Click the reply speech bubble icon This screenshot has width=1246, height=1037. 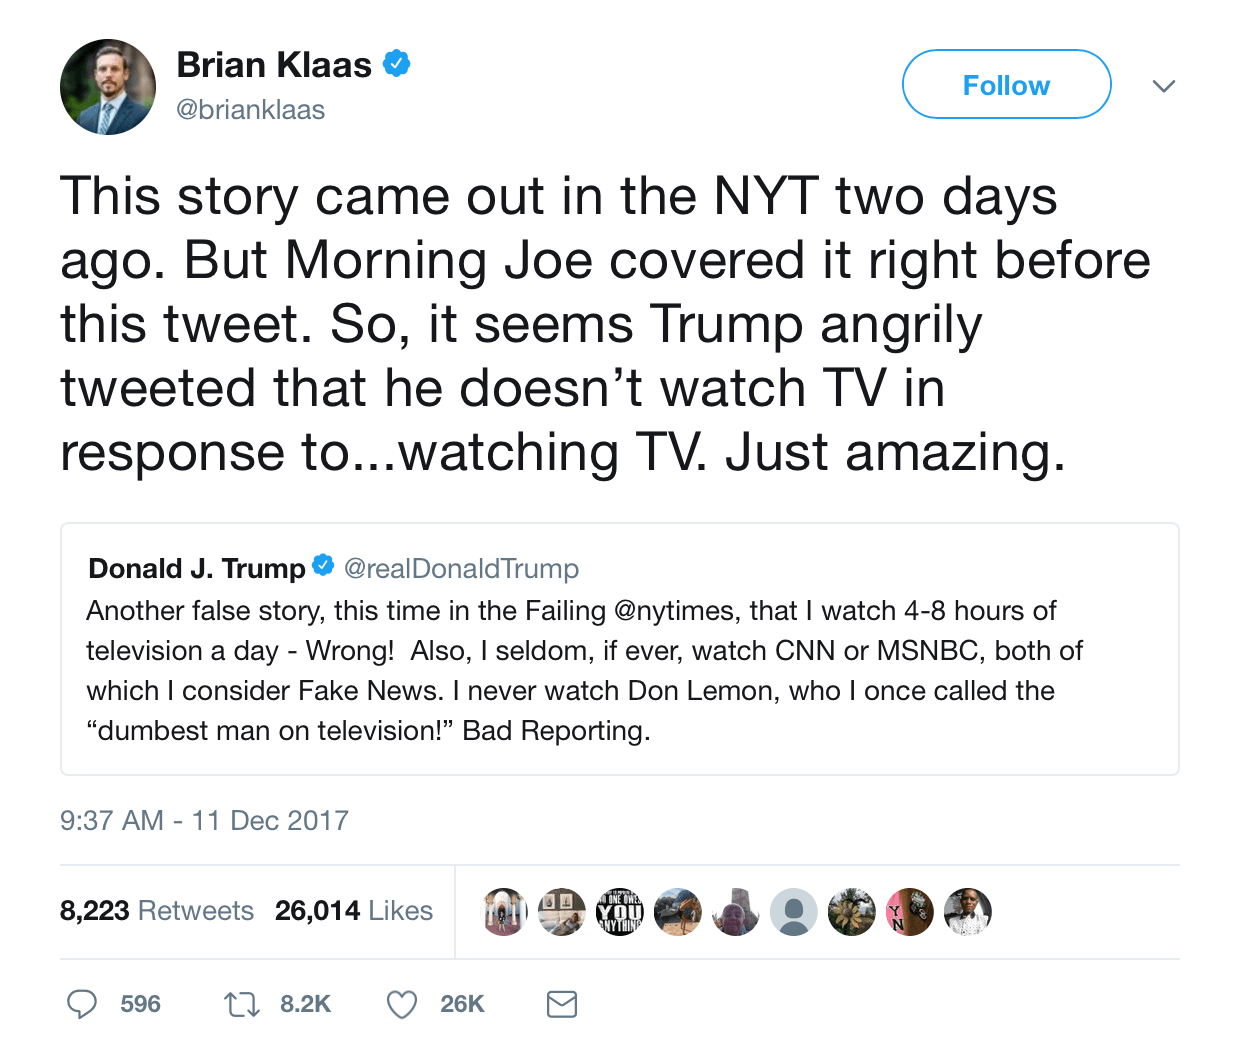tap(82, 1004)
